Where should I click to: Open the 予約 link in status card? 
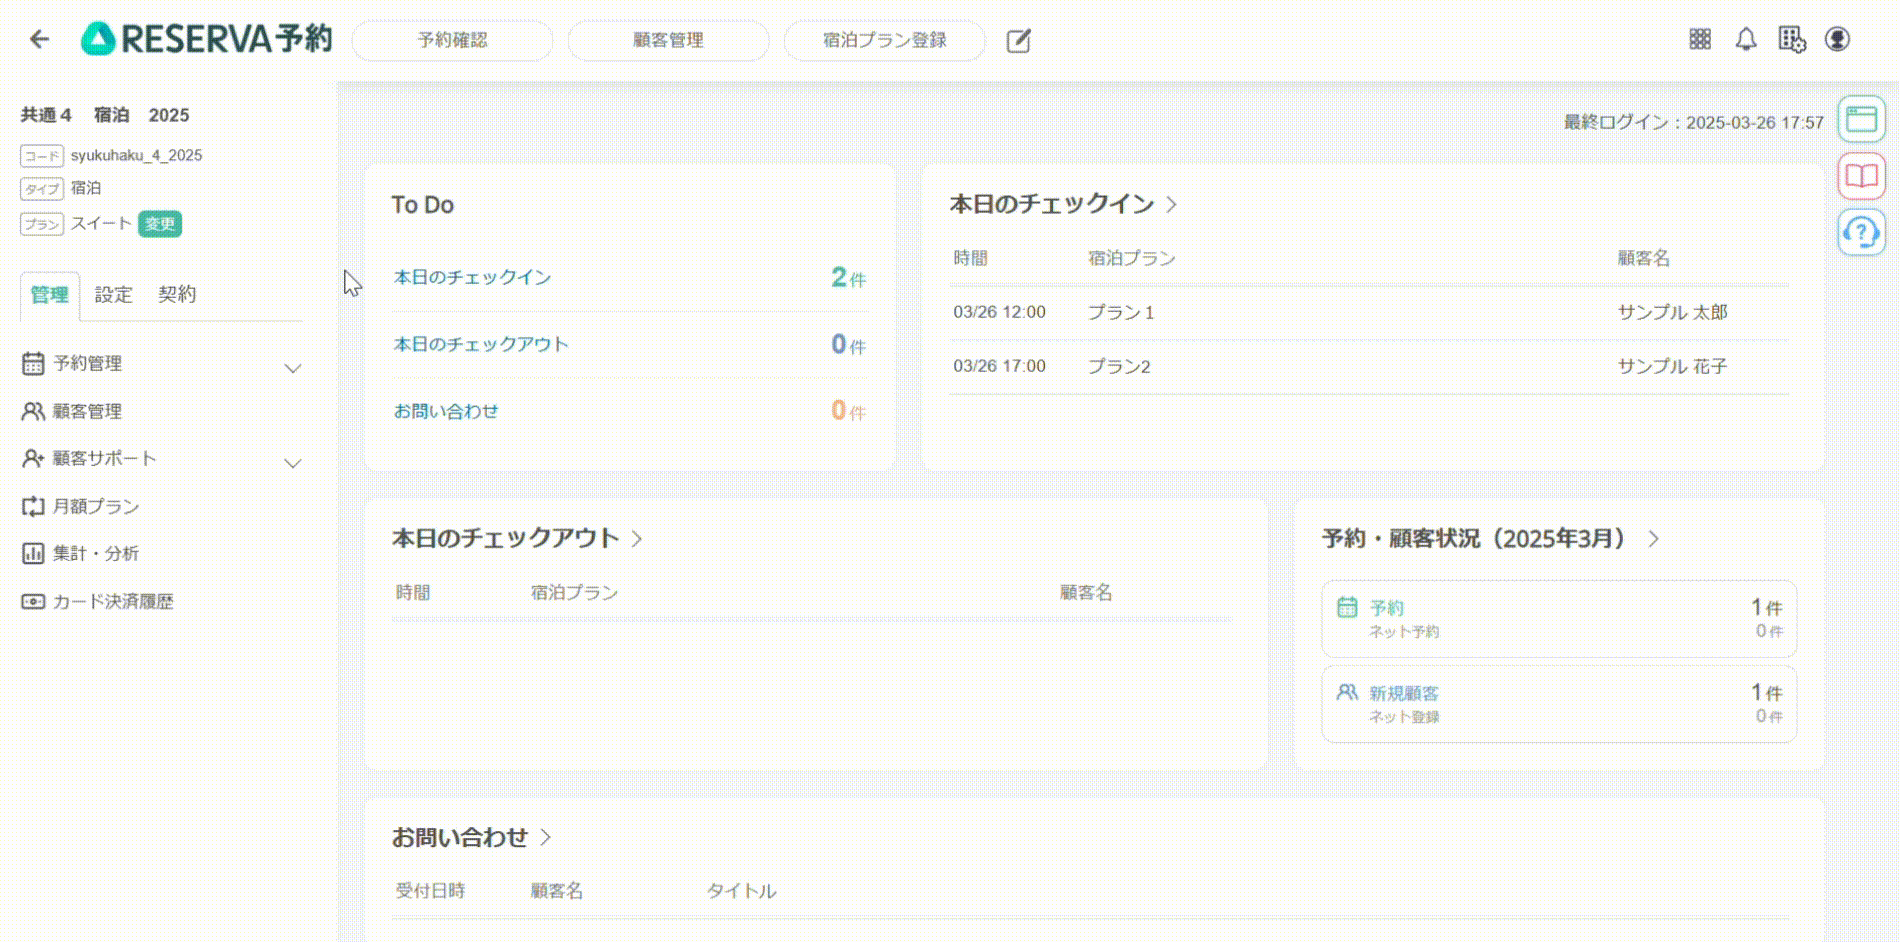pos(1386,607)
